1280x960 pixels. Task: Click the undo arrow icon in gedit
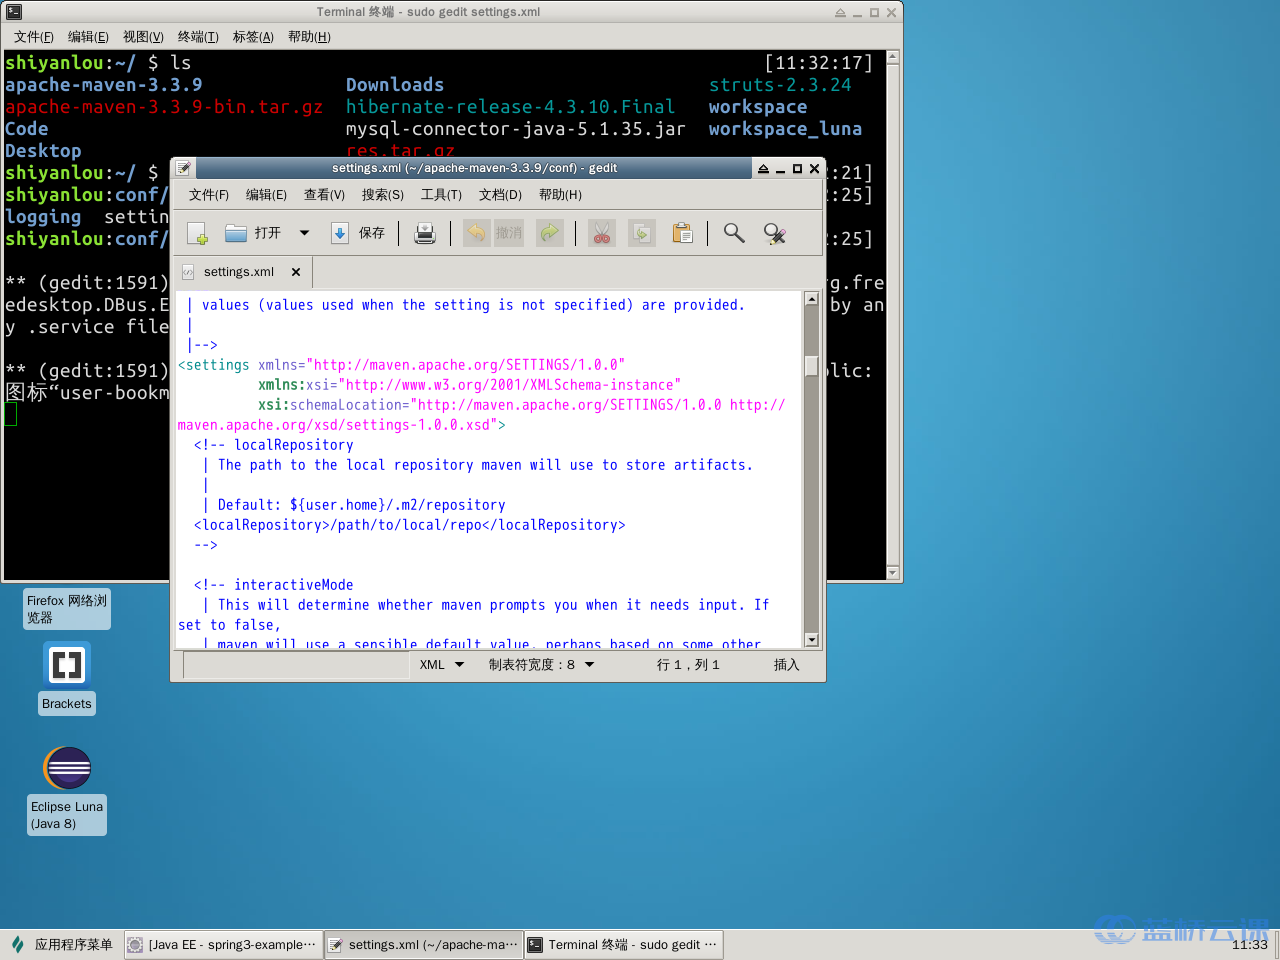click(477, 233)
